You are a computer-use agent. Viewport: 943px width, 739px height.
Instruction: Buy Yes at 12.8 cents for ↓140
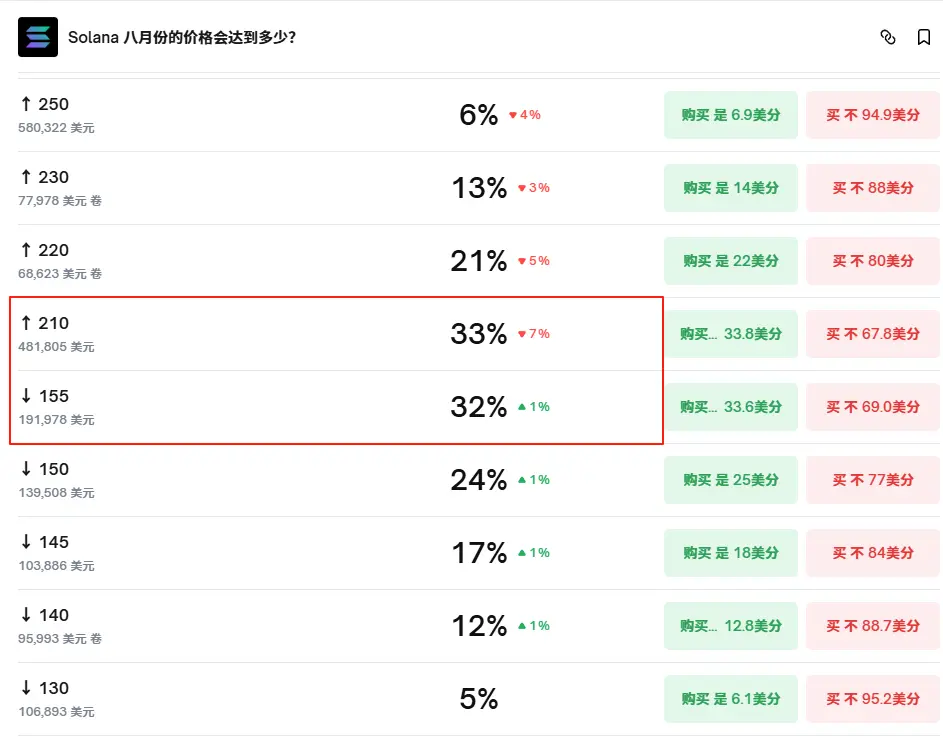click(731, 626)
